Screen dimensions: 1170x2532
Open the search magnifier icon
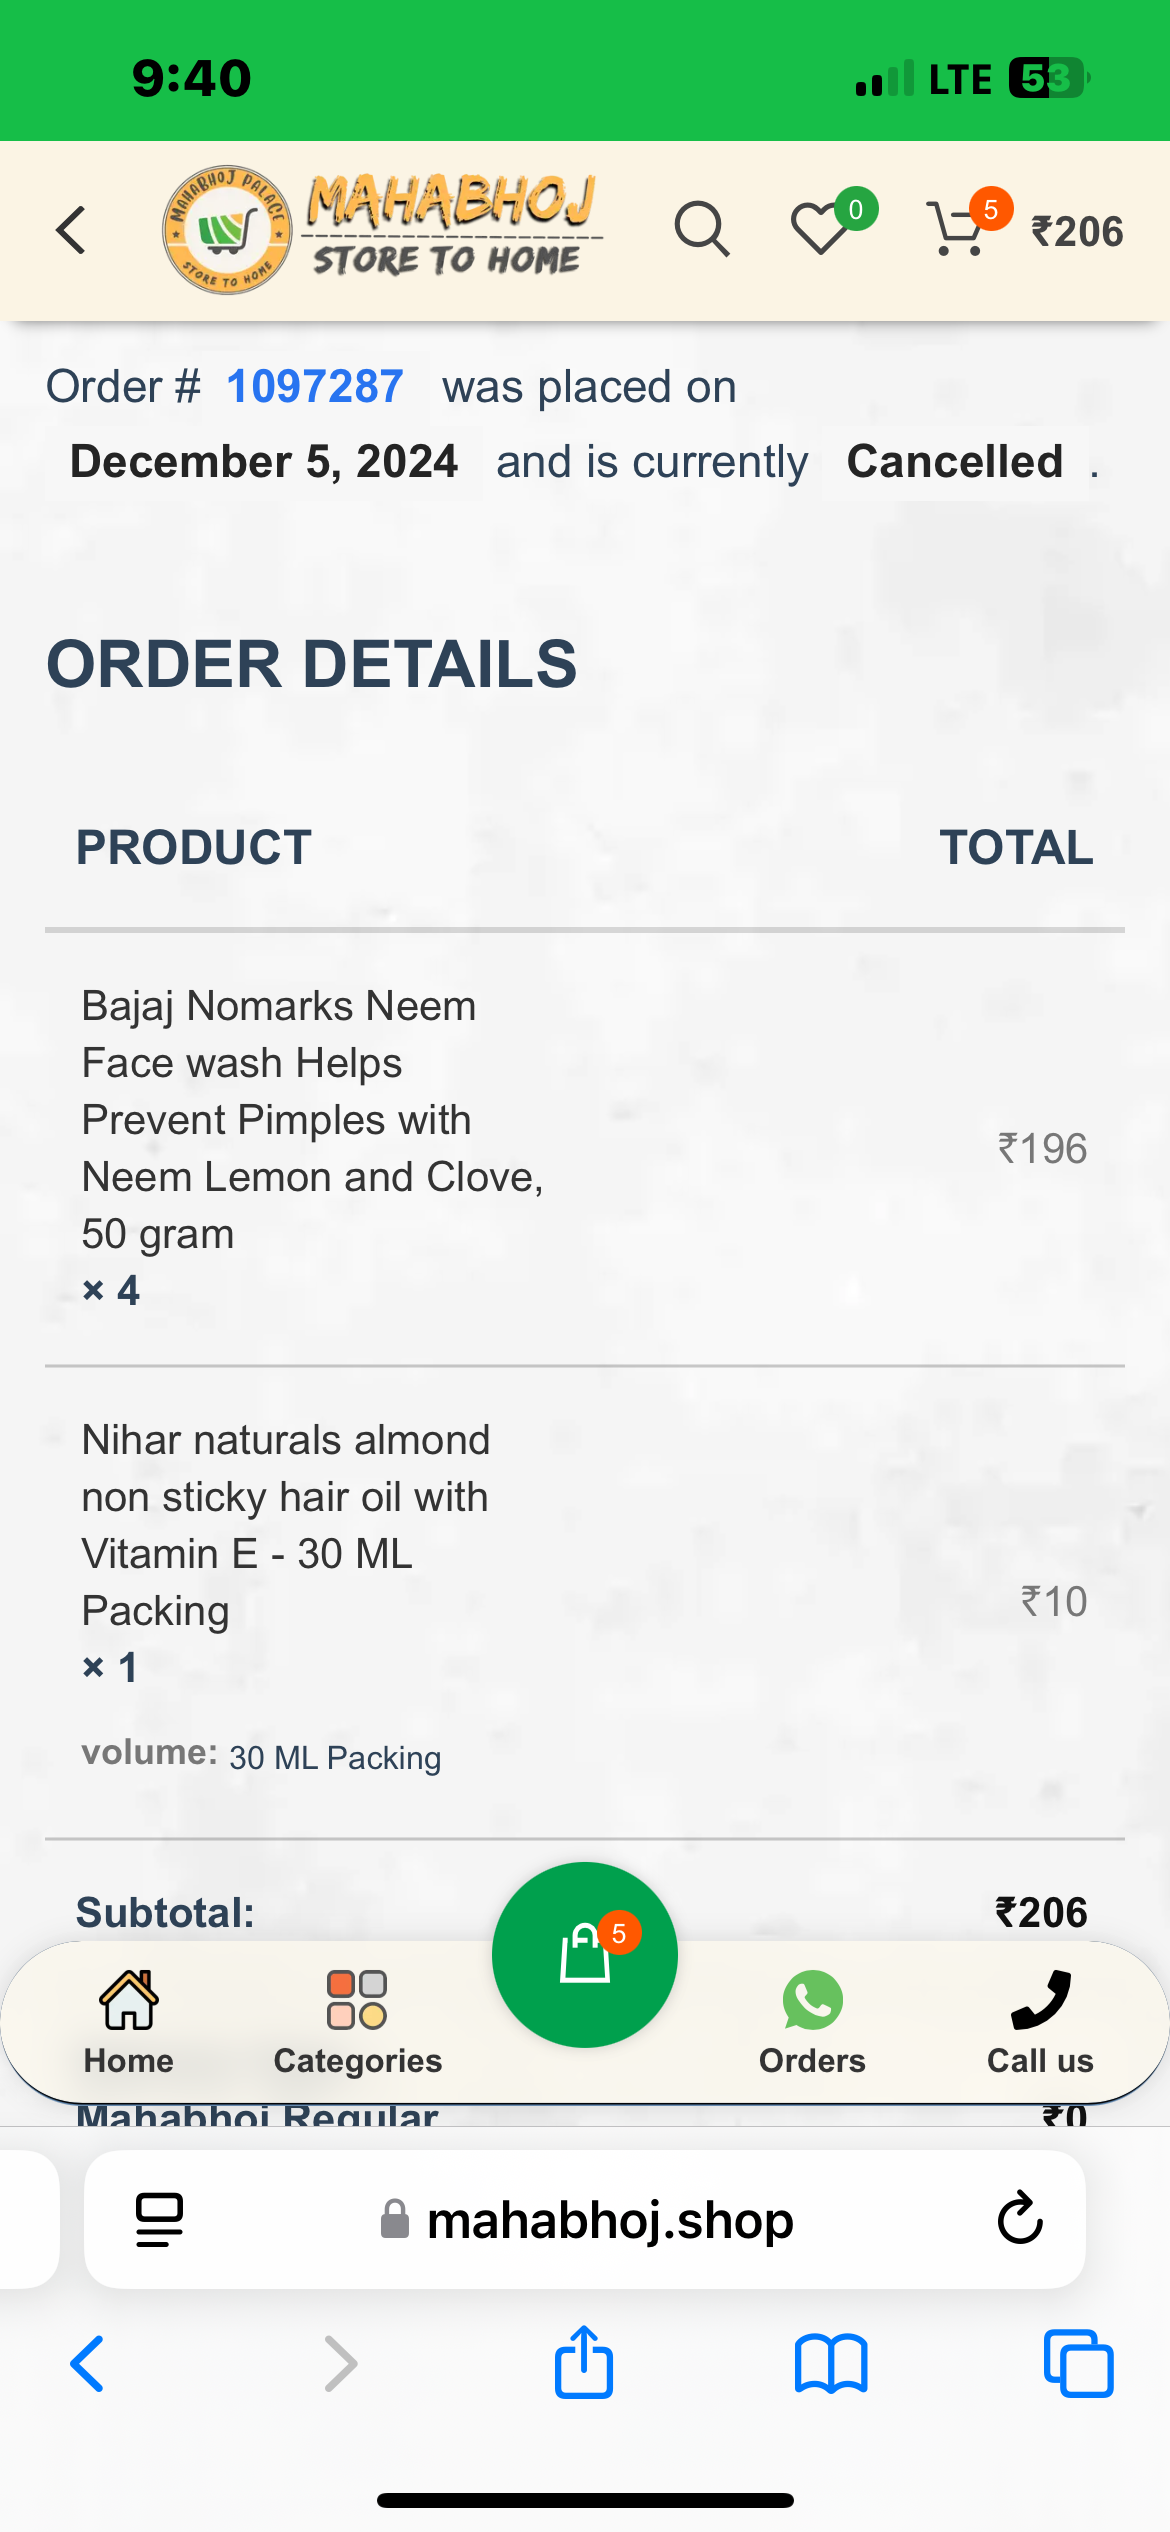pyautogui.click(x=701, y=230)
